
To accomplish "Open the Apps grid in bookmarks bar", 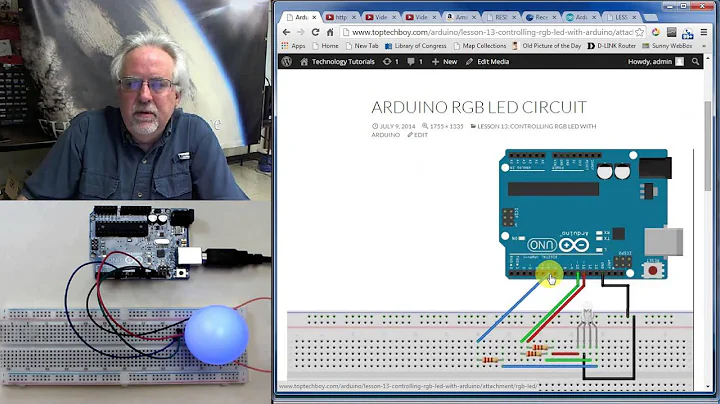I will (x=293, y=46).
